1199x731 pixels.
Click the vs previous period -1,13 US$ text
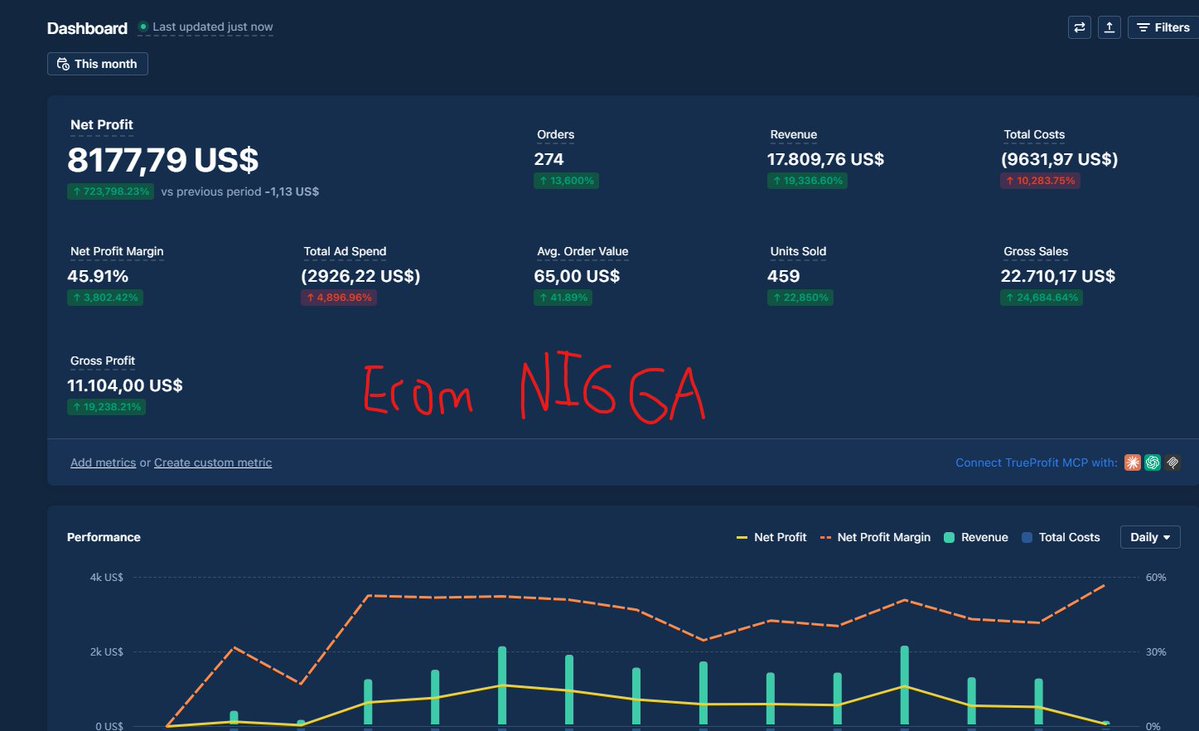point(239,192)
